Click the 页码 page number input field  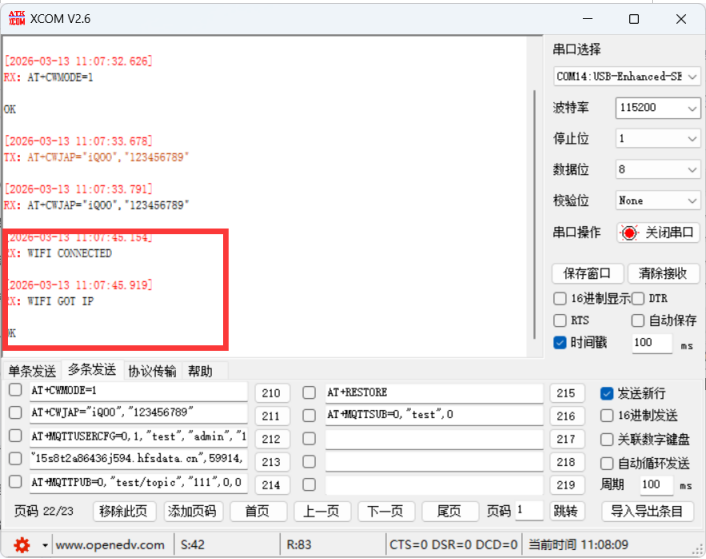point(530,511)
